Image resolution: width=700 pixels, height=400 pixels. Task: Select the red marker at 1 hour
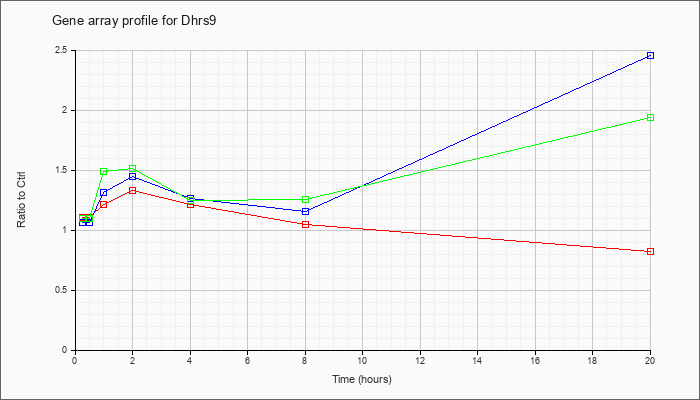(104, 204)
